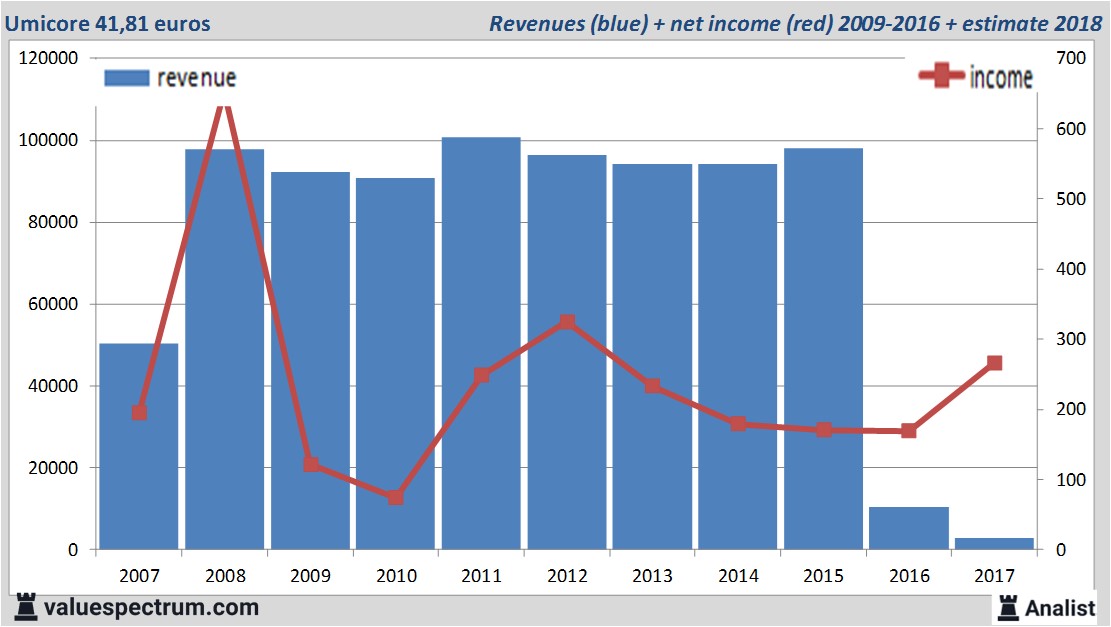Click the 120000 revenue axis label
The width and height of the screenshot is (1111, 627).
pyautogui.click(x=48, y=58)
